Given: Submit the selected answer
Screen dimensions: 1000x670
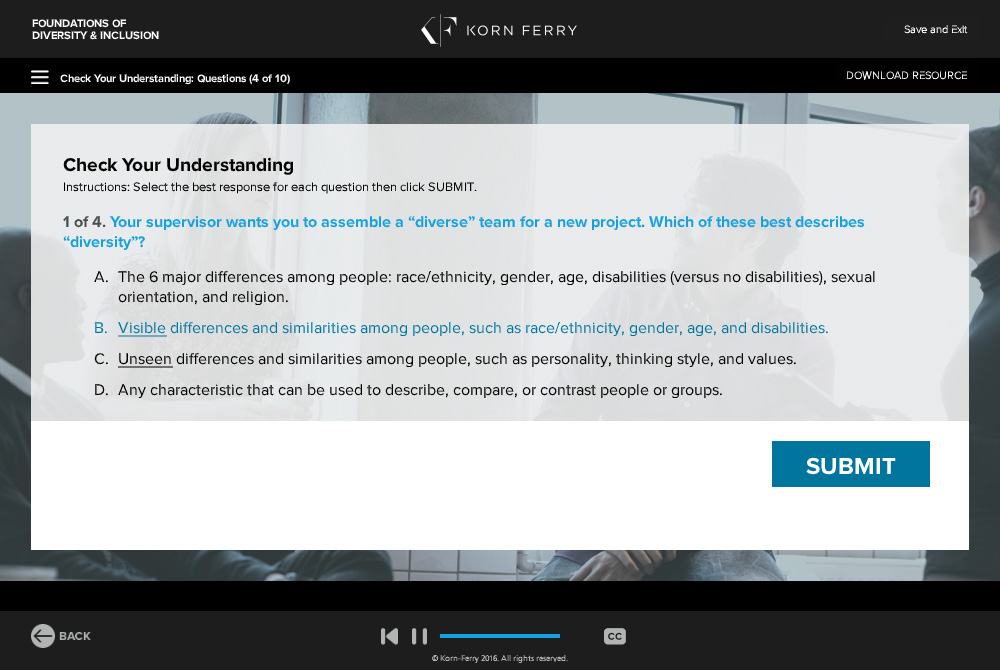Looking at the screenshot, I should point(850,465).
